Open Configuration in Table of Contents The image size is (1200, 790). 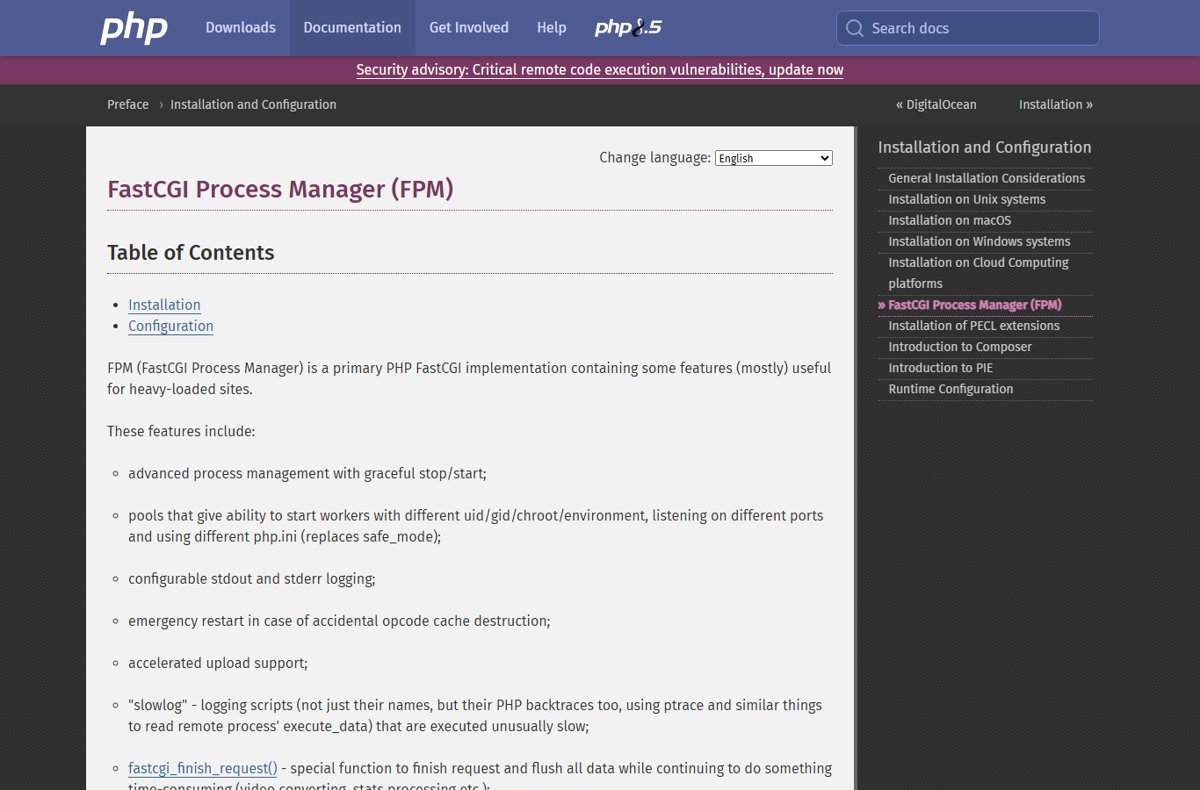[171, 326]
